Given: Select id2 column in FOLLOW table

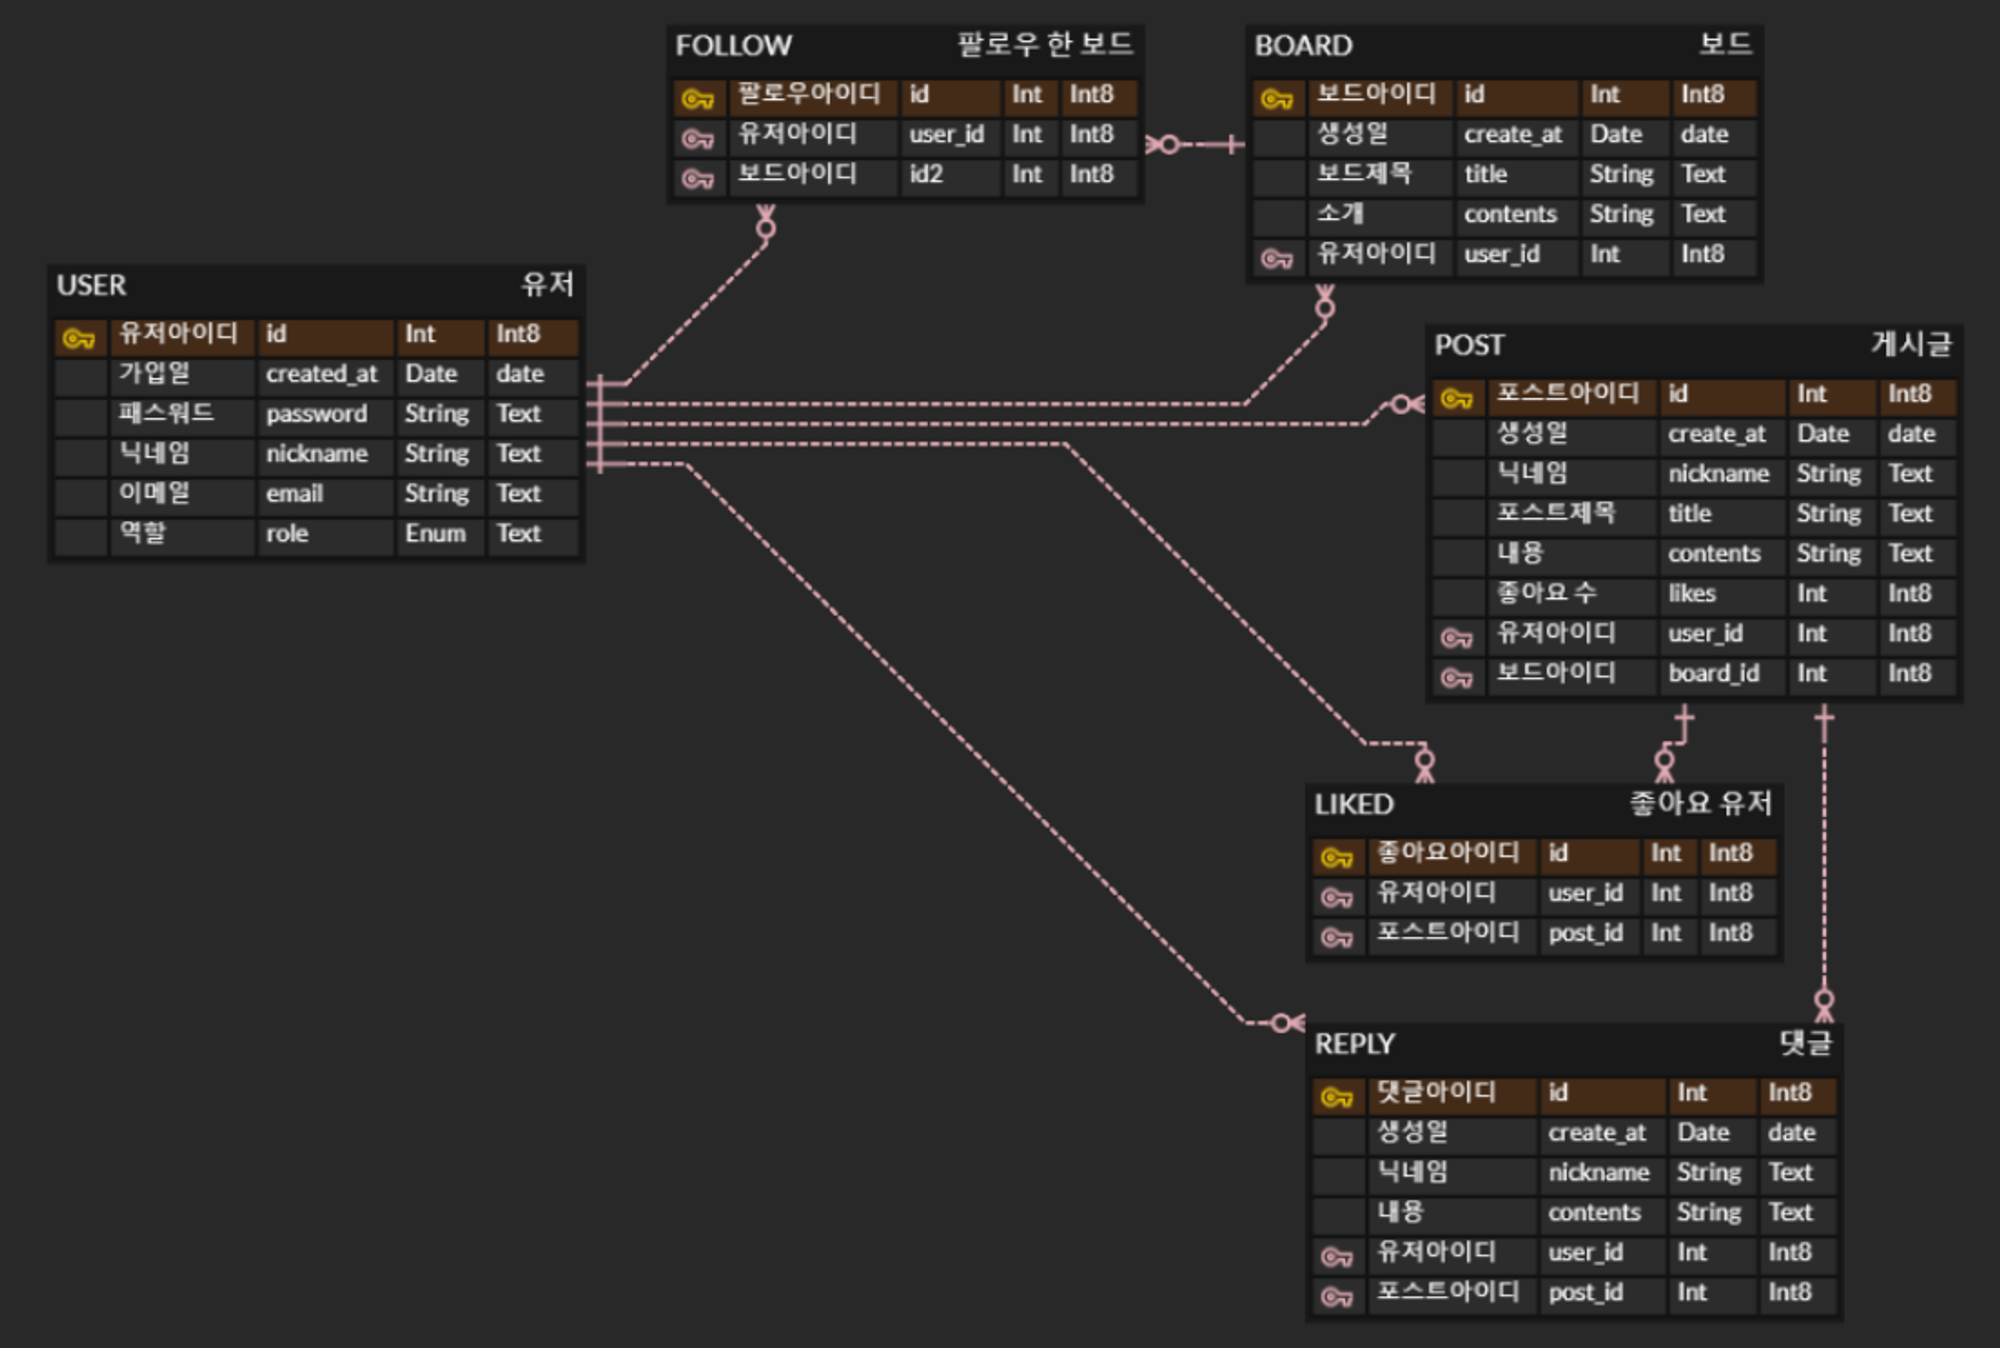Looking at the screenshot, I should [x=926, y=174].
